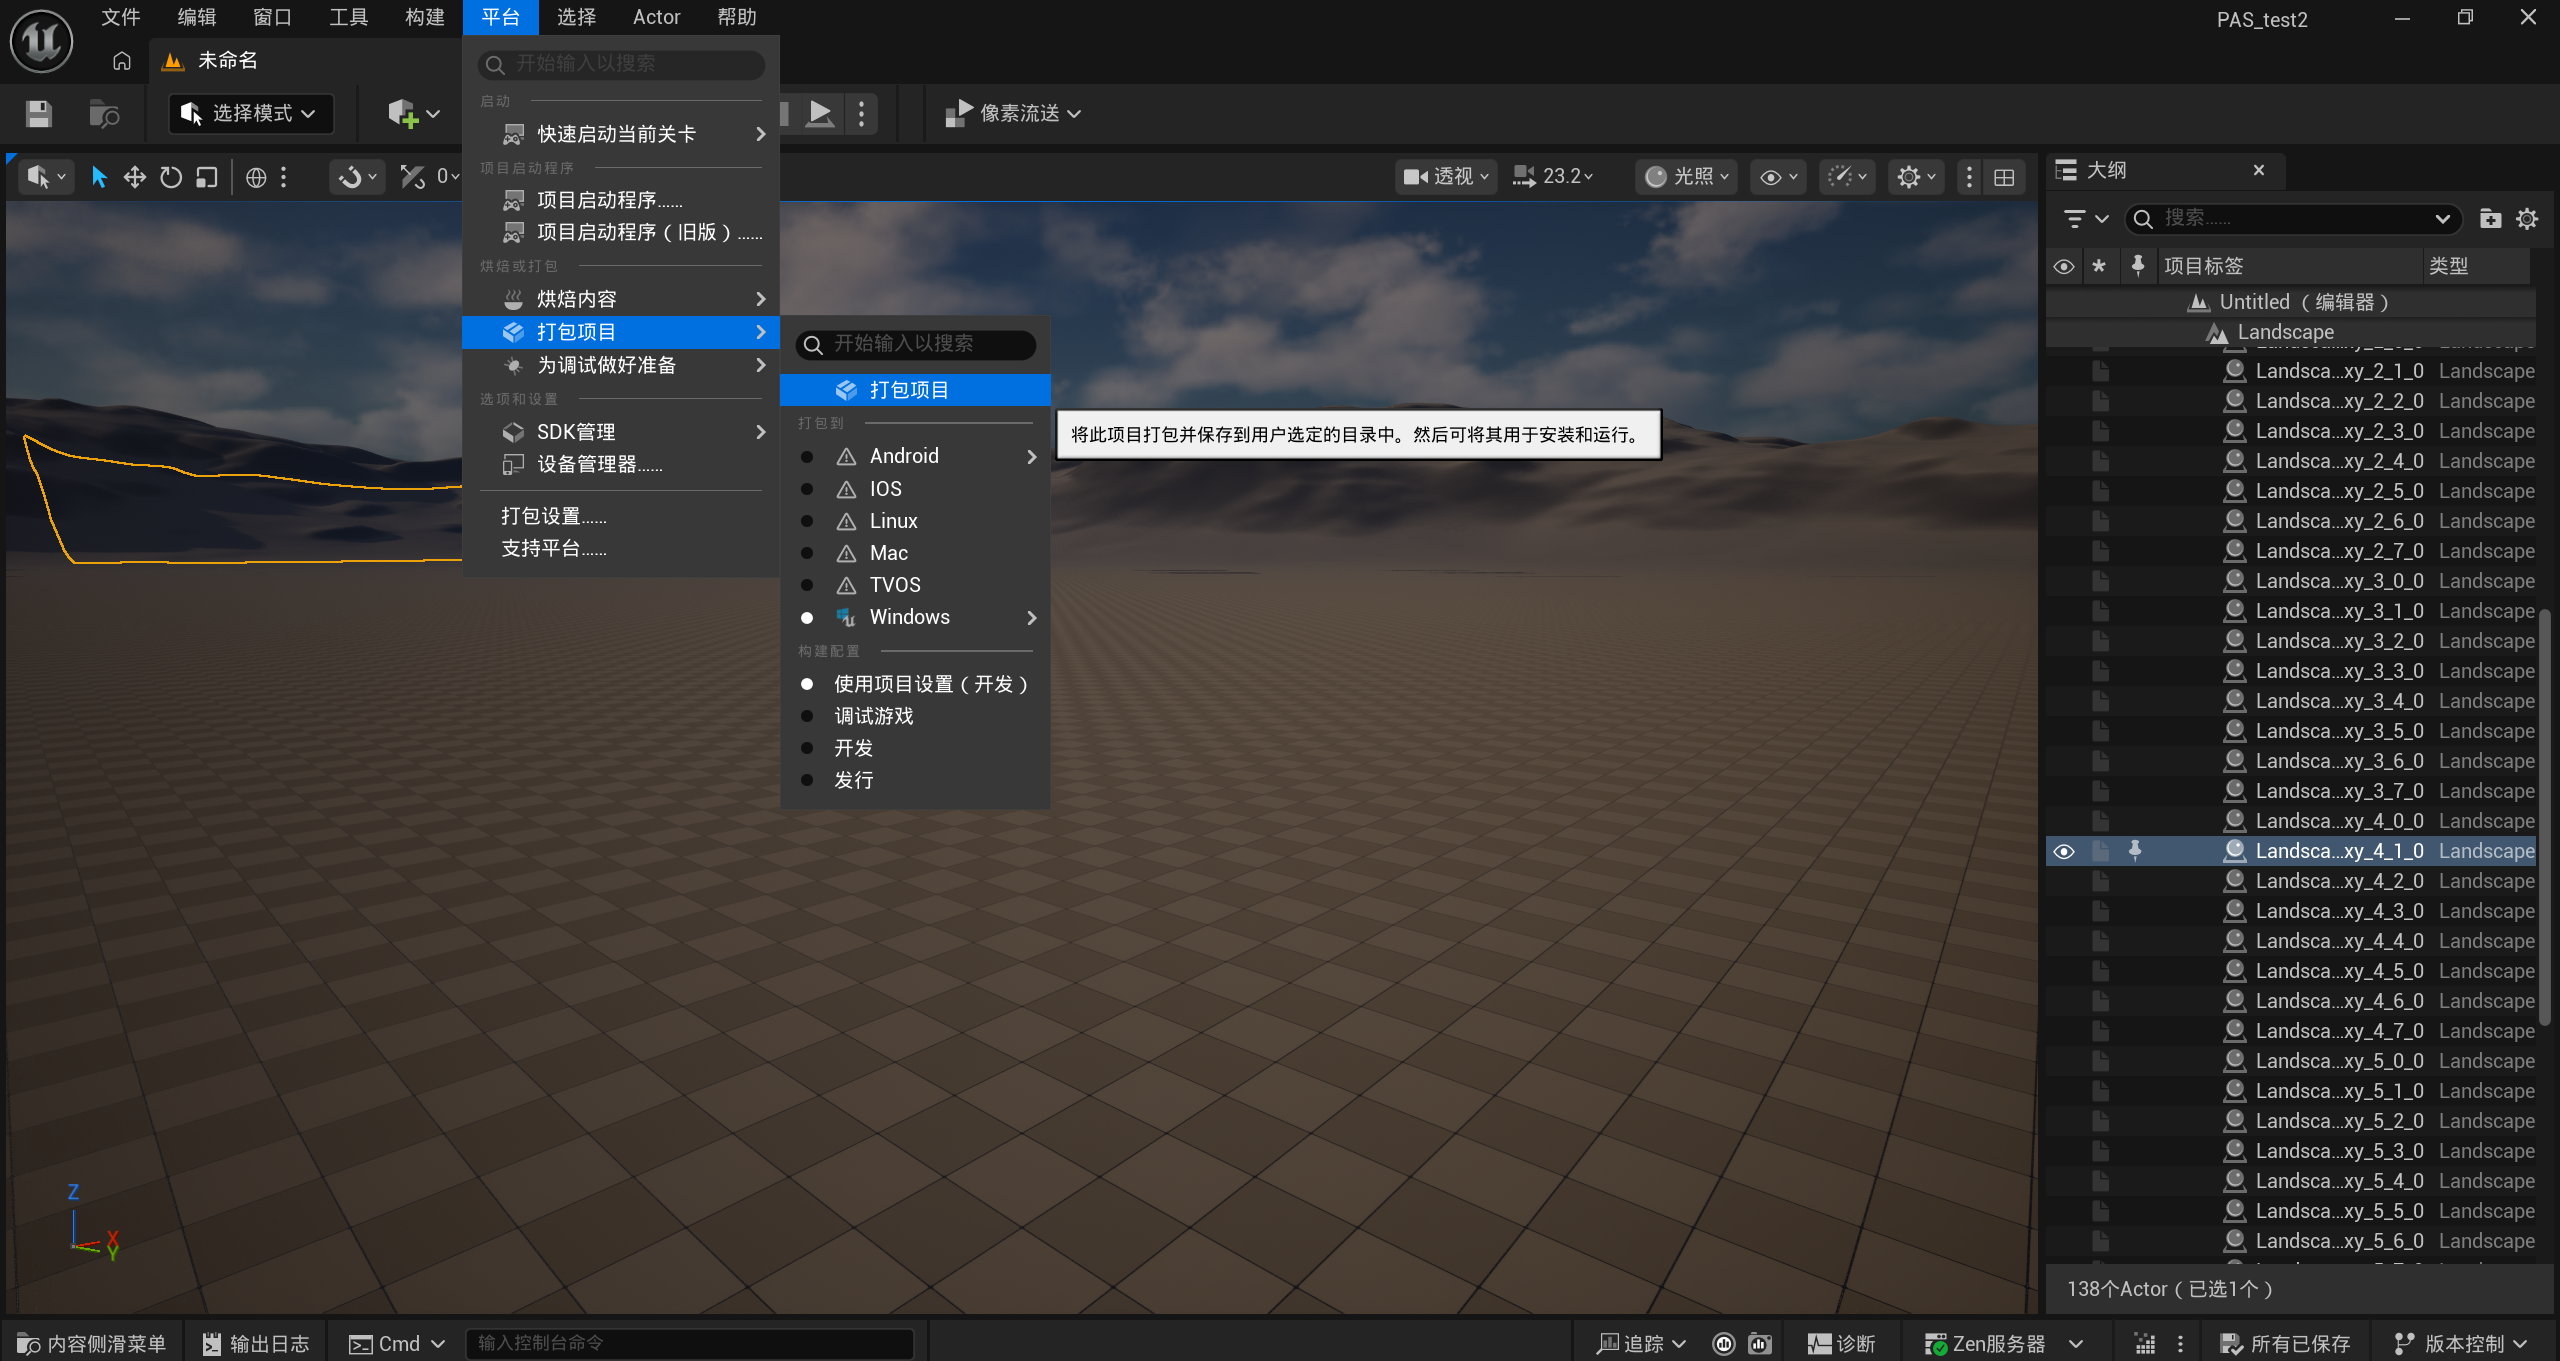Toggle visibility eye of Landsca...xy_4_1_0
This screenshot has height=1361, width=2560.
pyautogui.click(x=2064, y=852)
